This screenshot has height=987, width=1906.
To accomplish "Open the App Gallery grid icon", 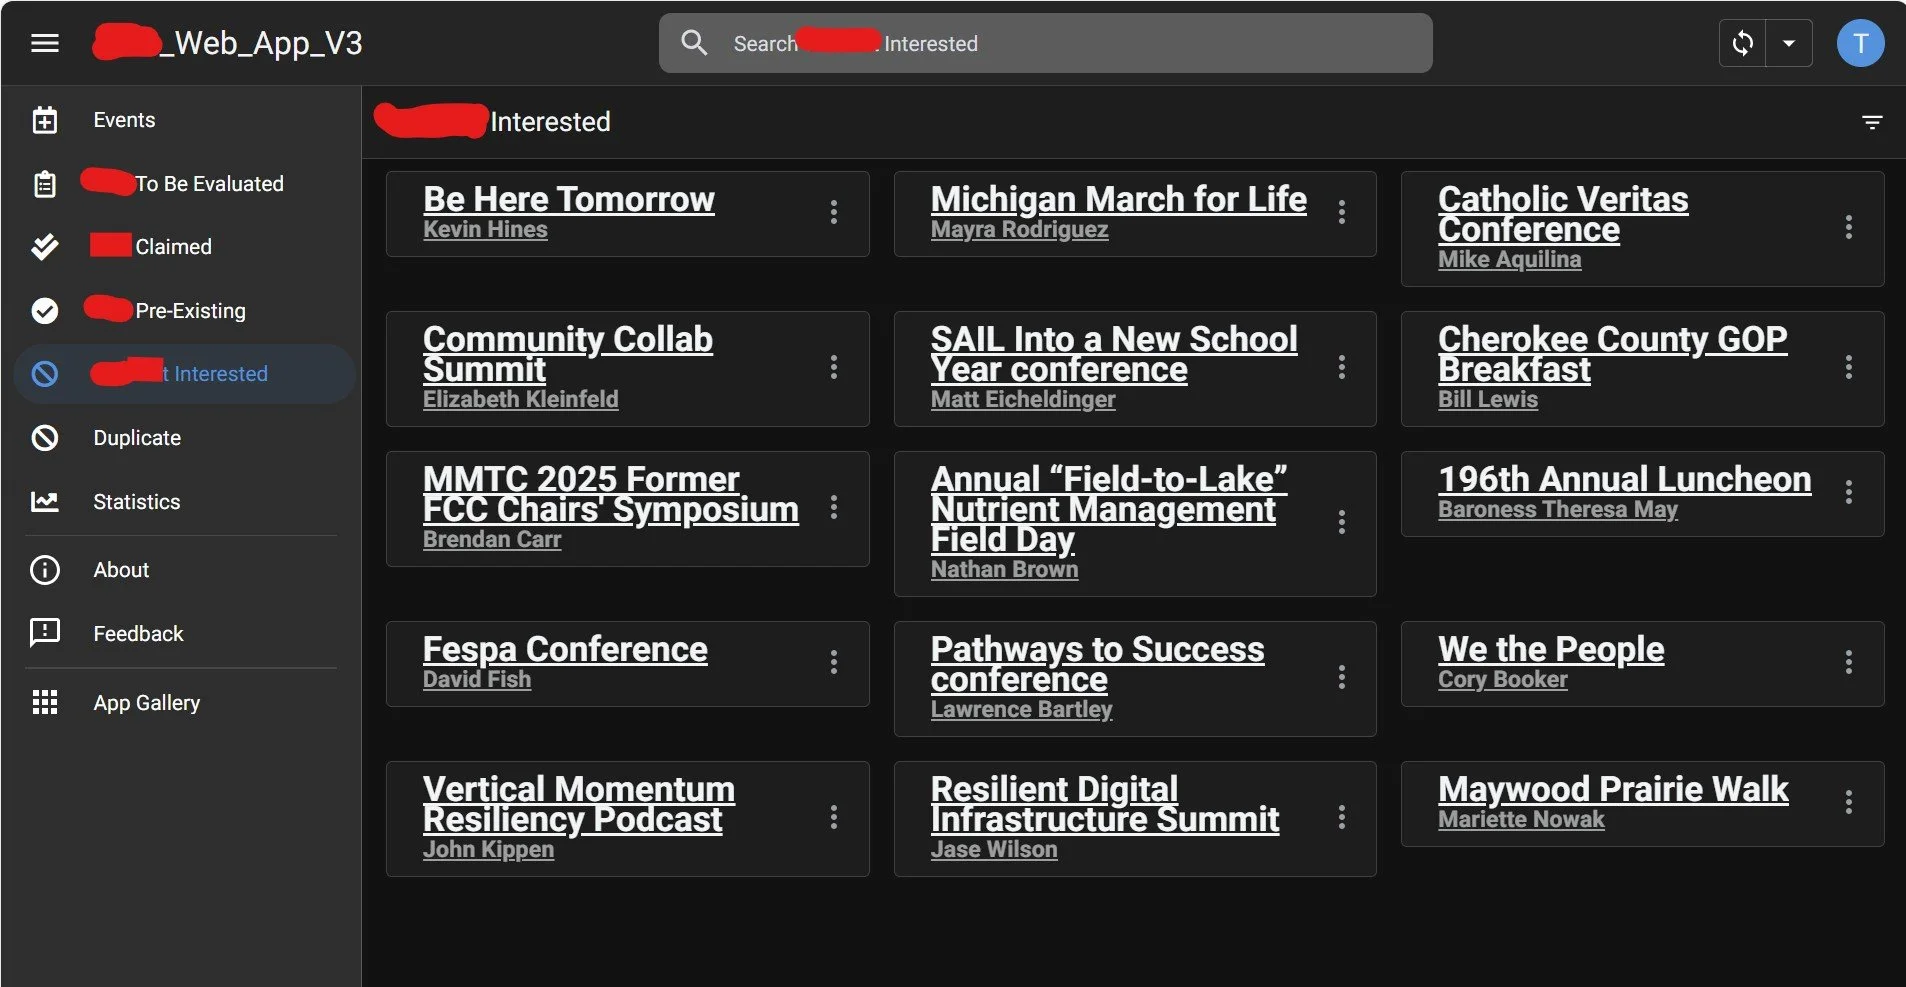I will pos(45,702).
